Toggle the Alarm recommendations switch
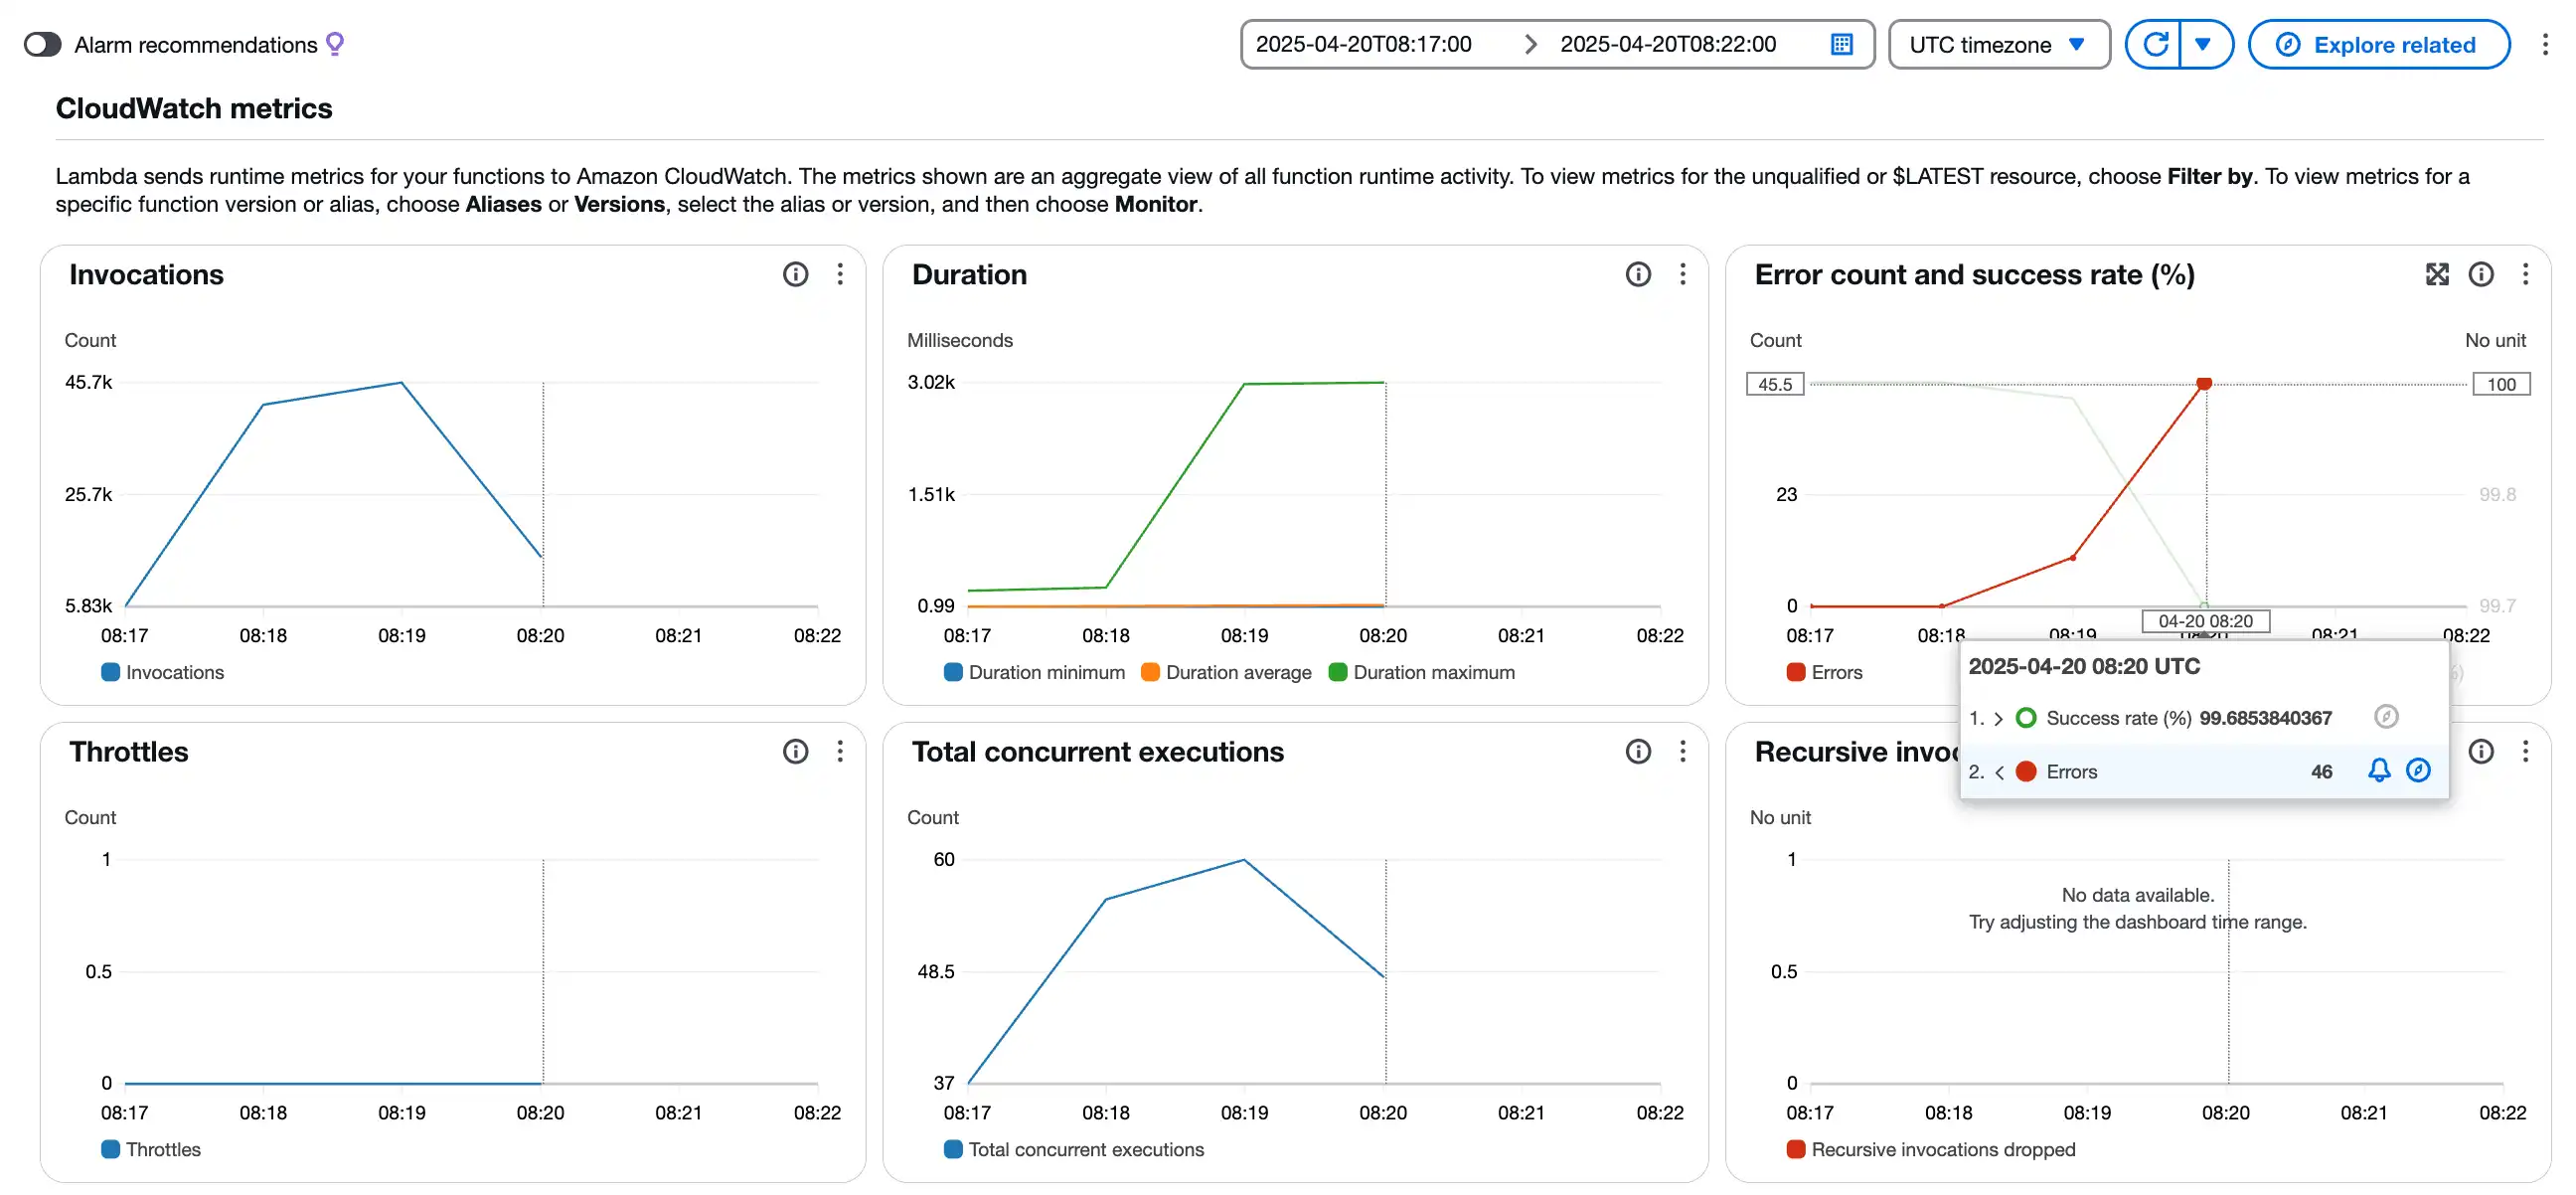Image resolution: width=2576 pixels, height=1195 pixels. (42, 45)
